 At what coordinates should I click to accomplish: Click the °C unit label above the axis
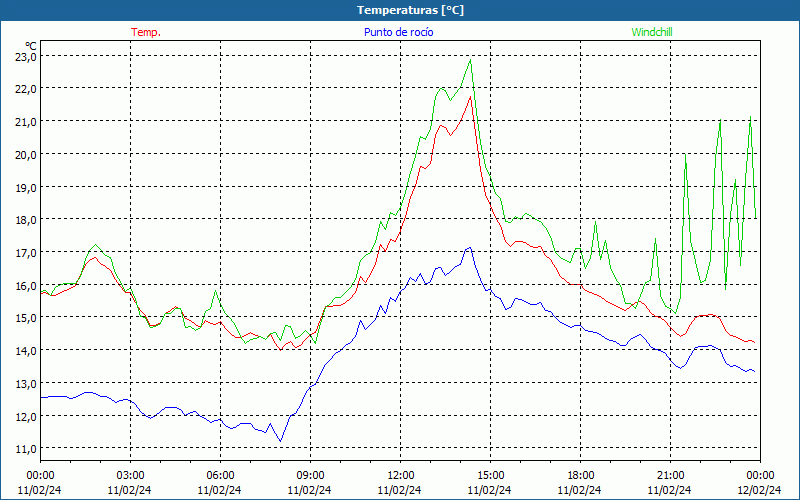point(31,45)
